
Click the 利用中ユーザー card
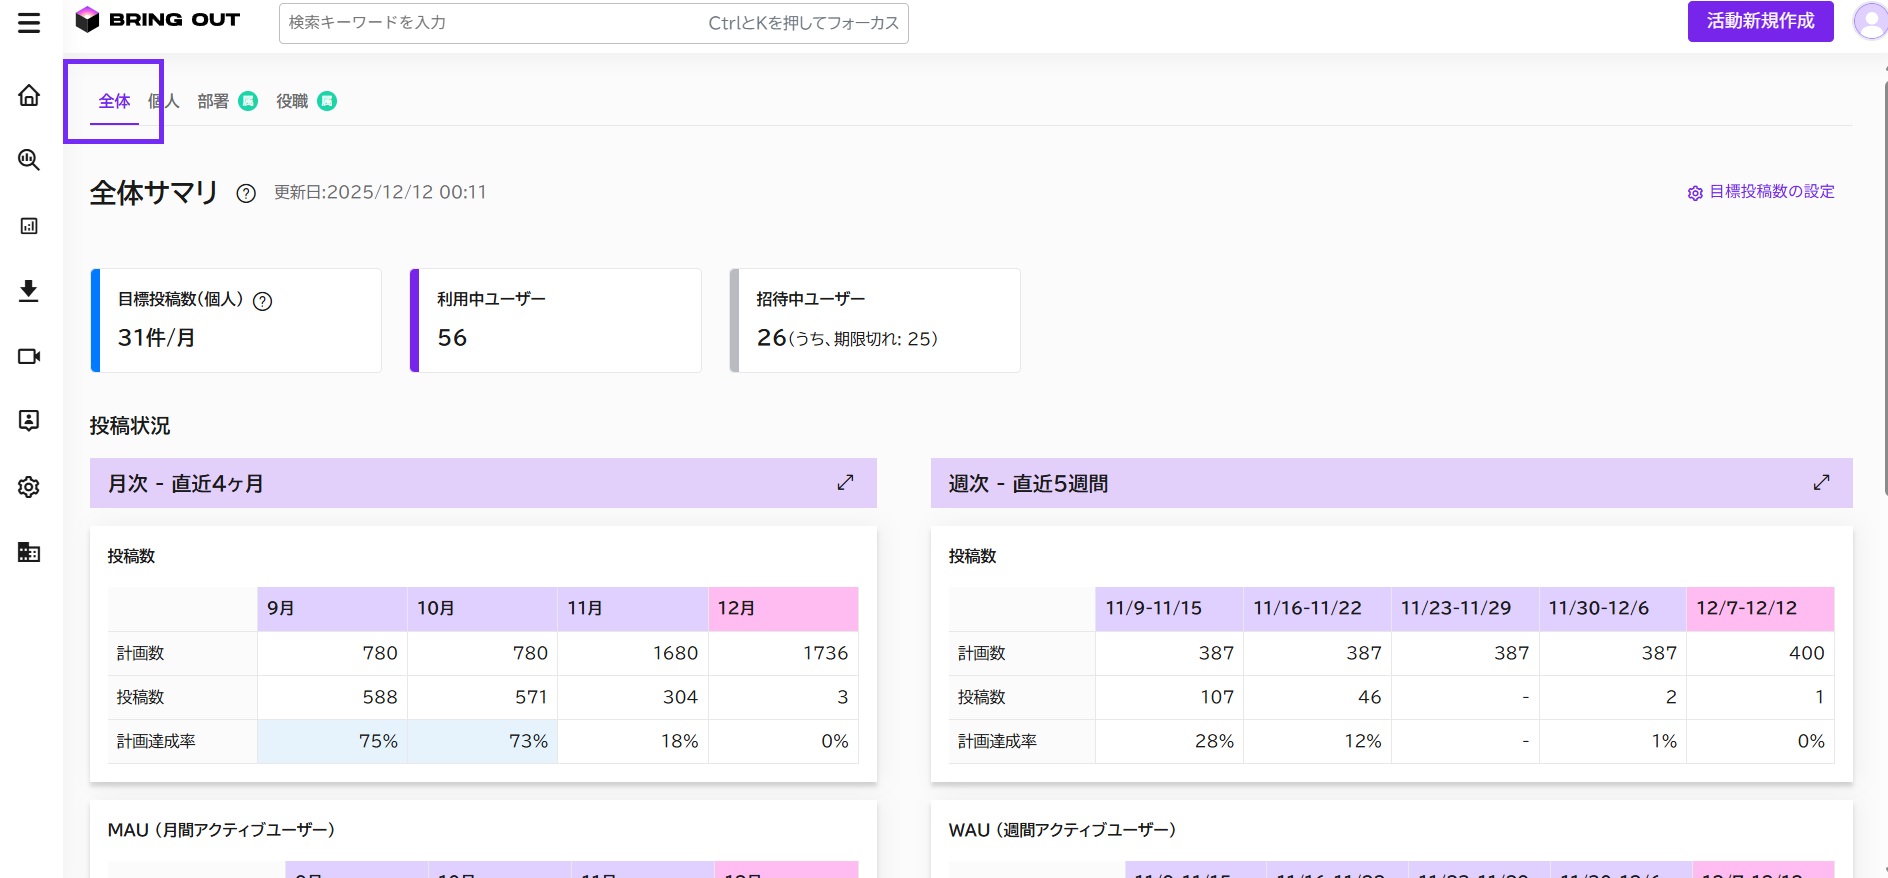[x=556, y=320]
